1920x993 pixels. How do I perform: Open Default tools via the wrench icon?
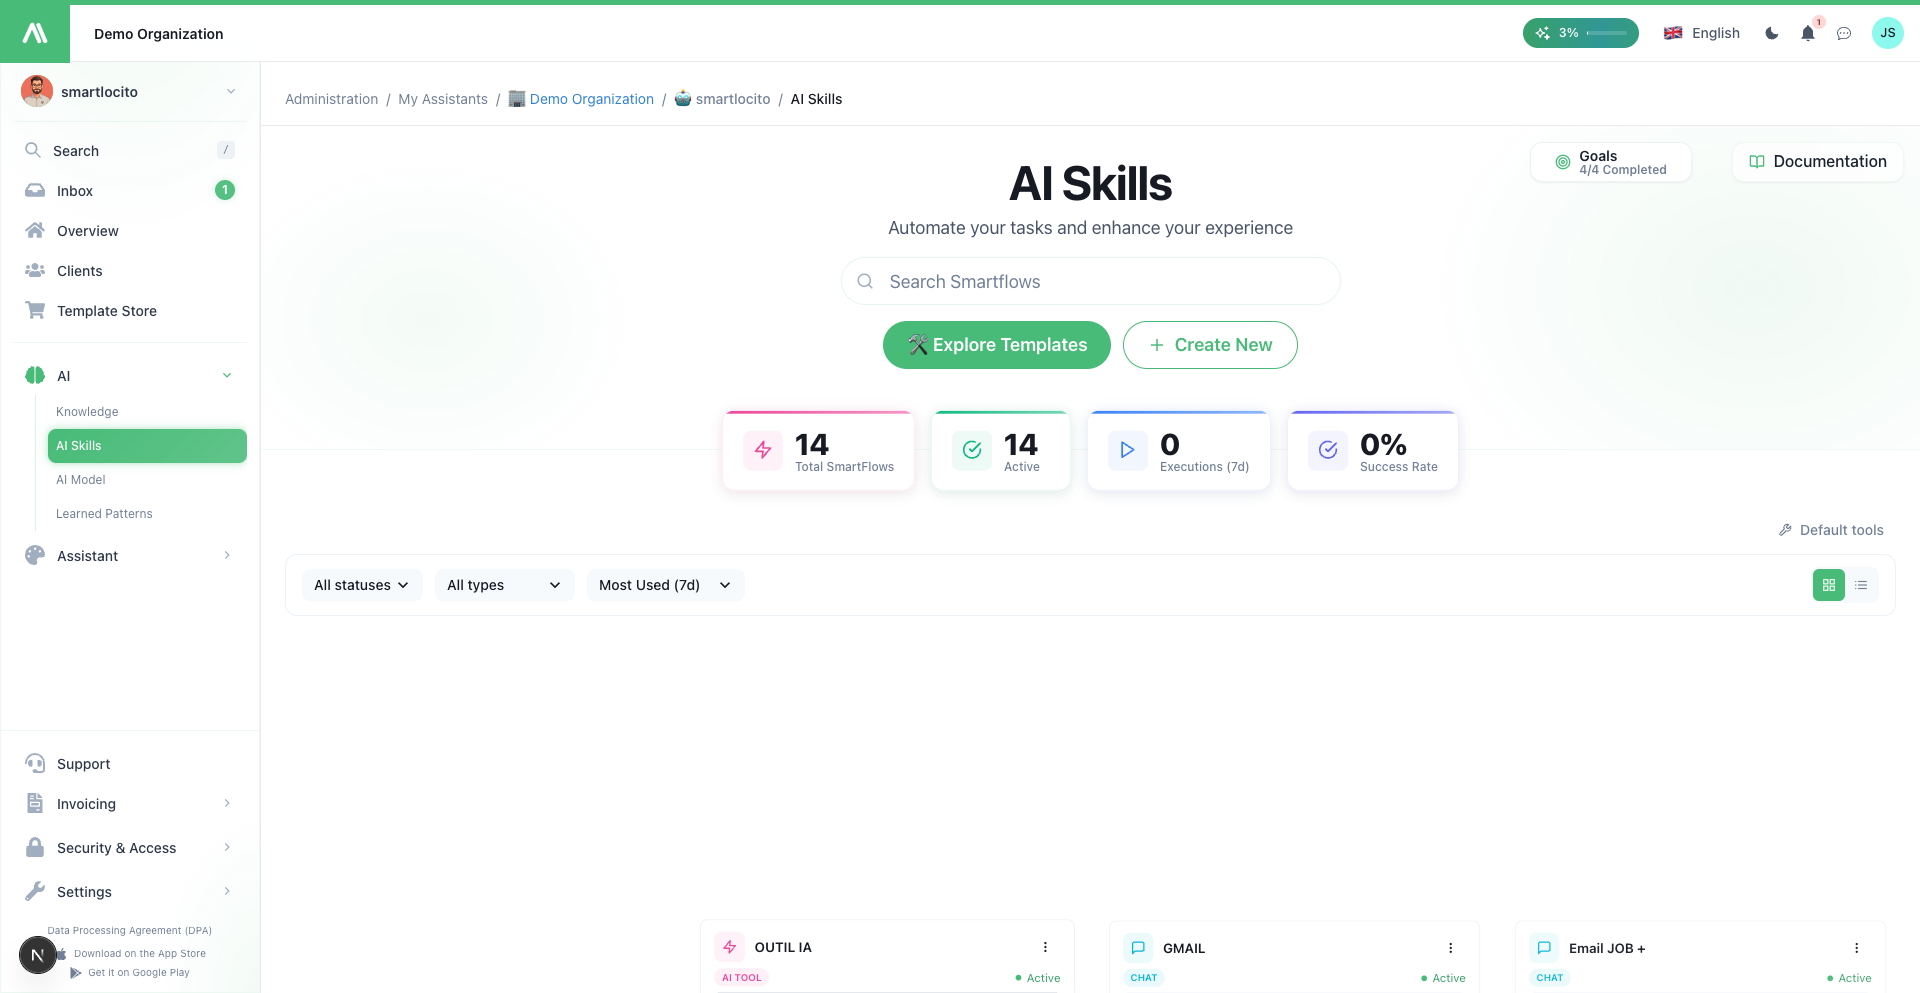coord(1787,529)
